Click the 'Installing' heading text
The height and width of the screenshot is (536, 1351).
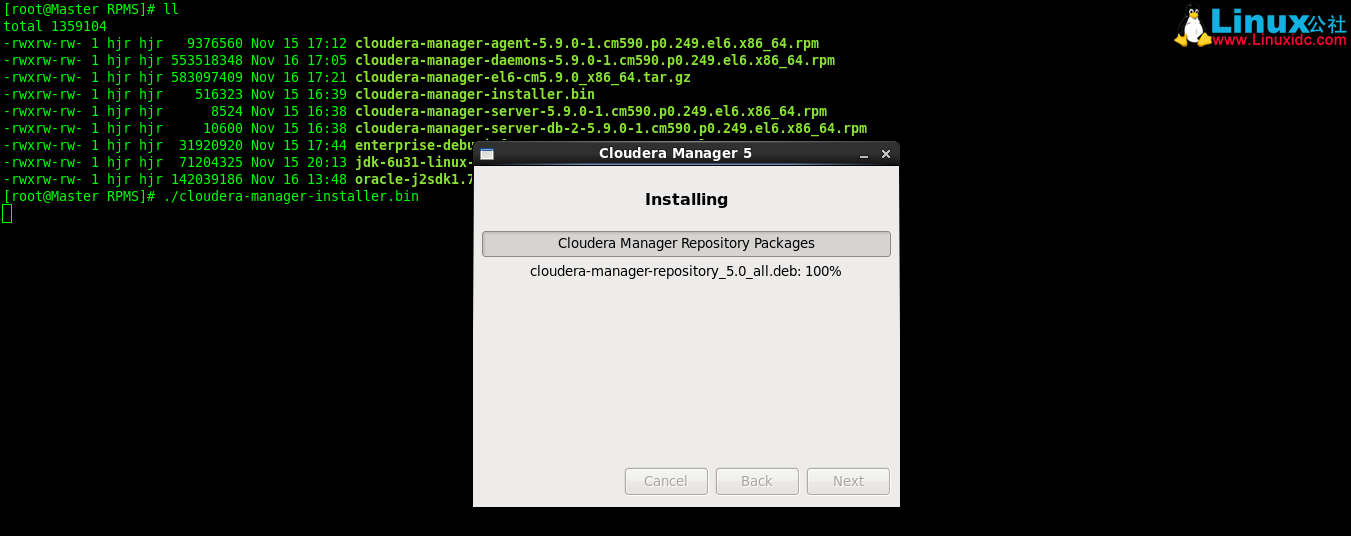686,199
